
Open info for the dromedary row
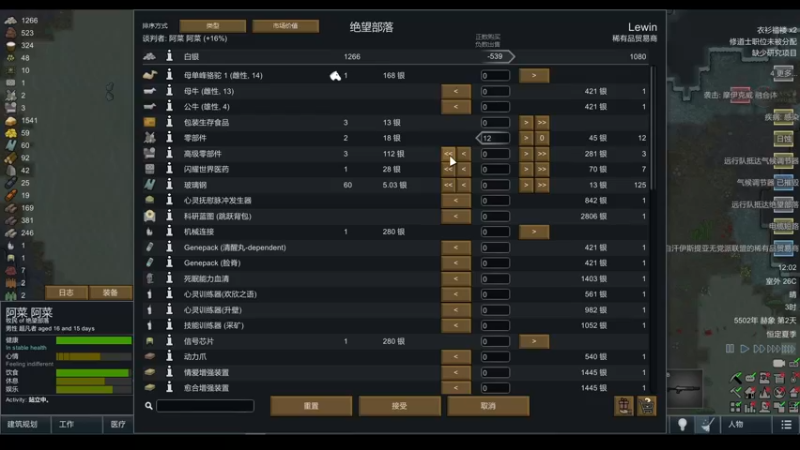(x=169, y=75)
